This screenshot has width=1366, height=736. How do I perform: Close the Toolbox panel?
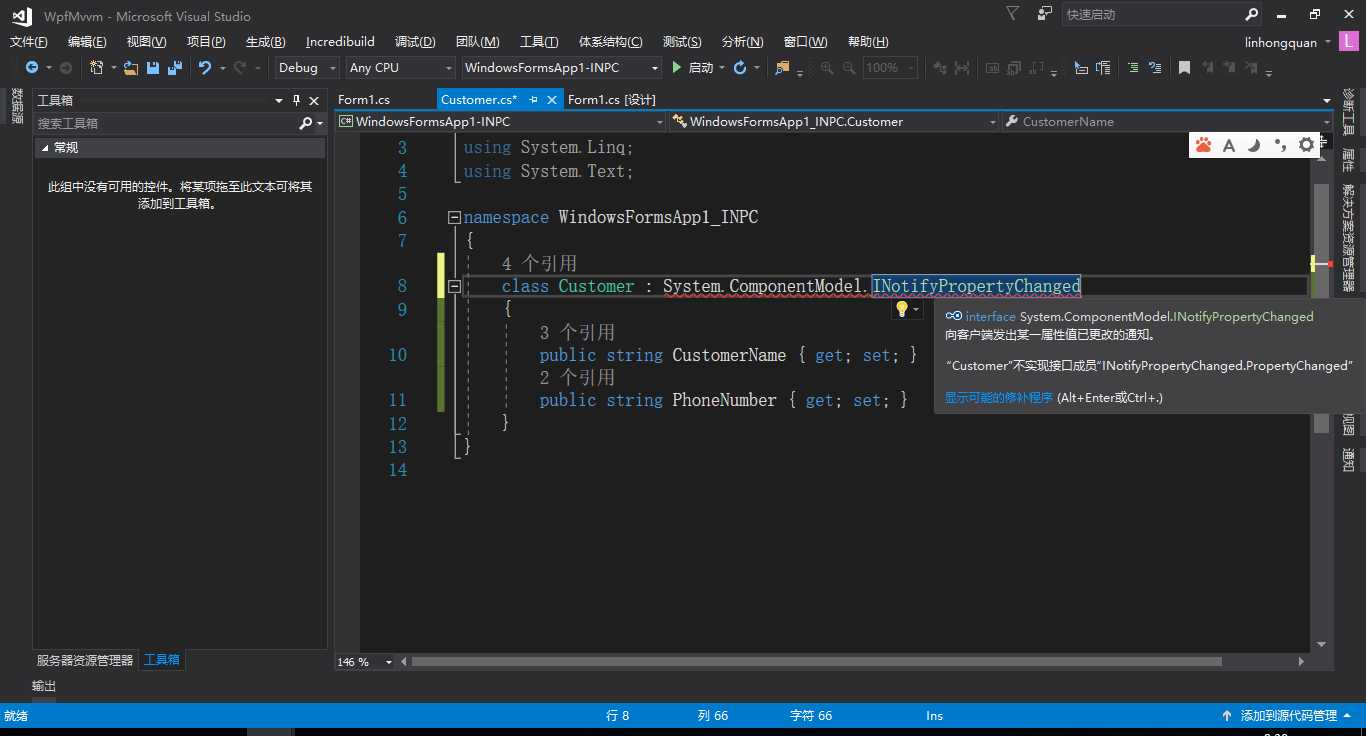coord(314,100)
